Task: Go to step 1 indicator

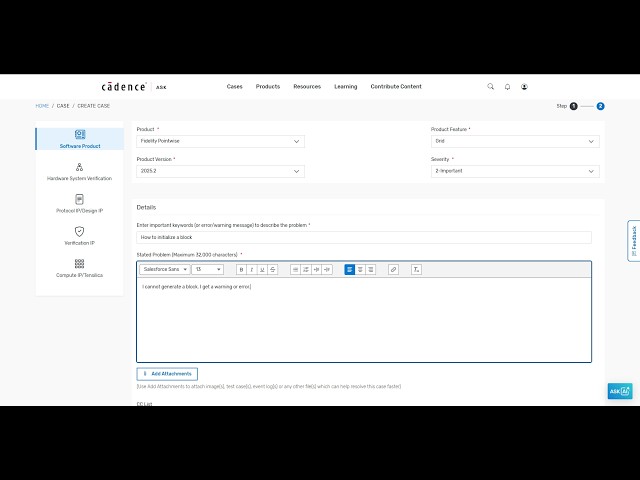Action: tap(573, 106)
